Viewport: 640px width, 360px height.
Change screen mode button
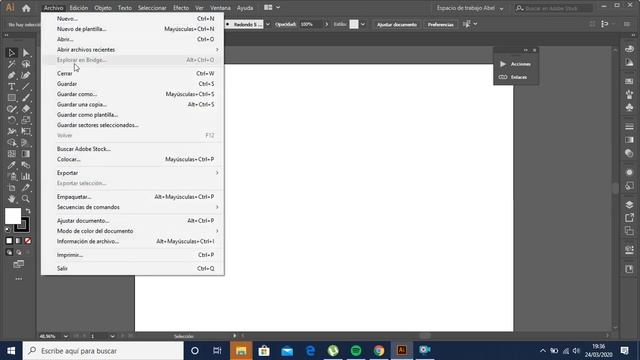click(18, 264)
